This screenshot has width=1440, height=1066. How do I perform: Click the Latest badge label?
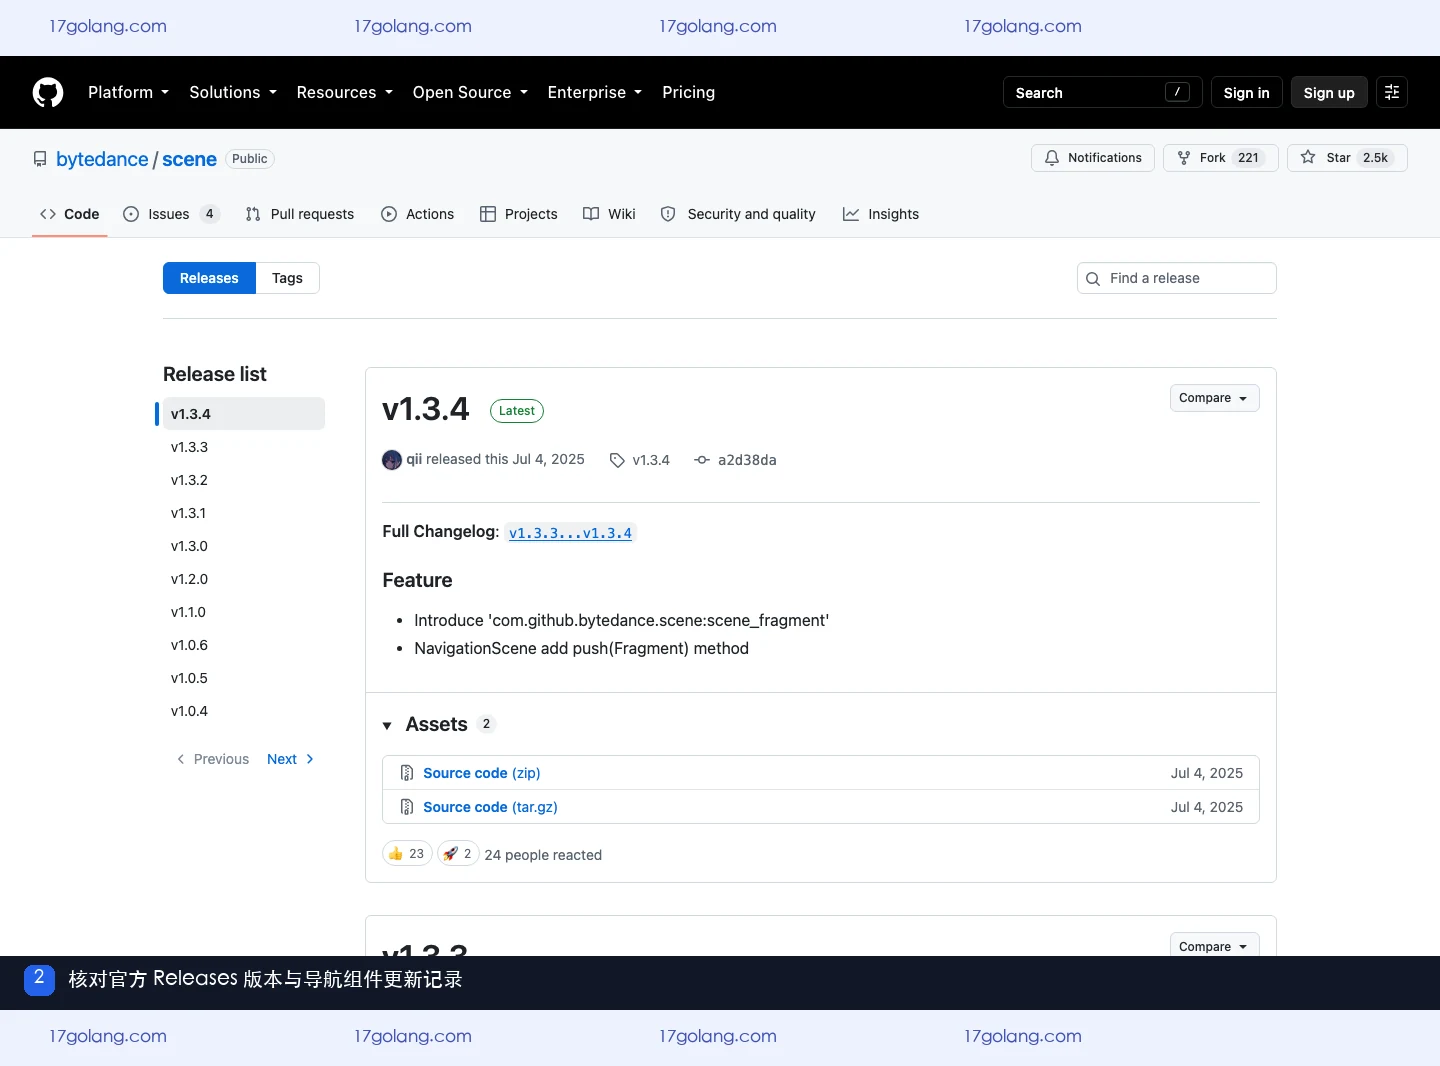pyautogui.click(x=517, y=411)
